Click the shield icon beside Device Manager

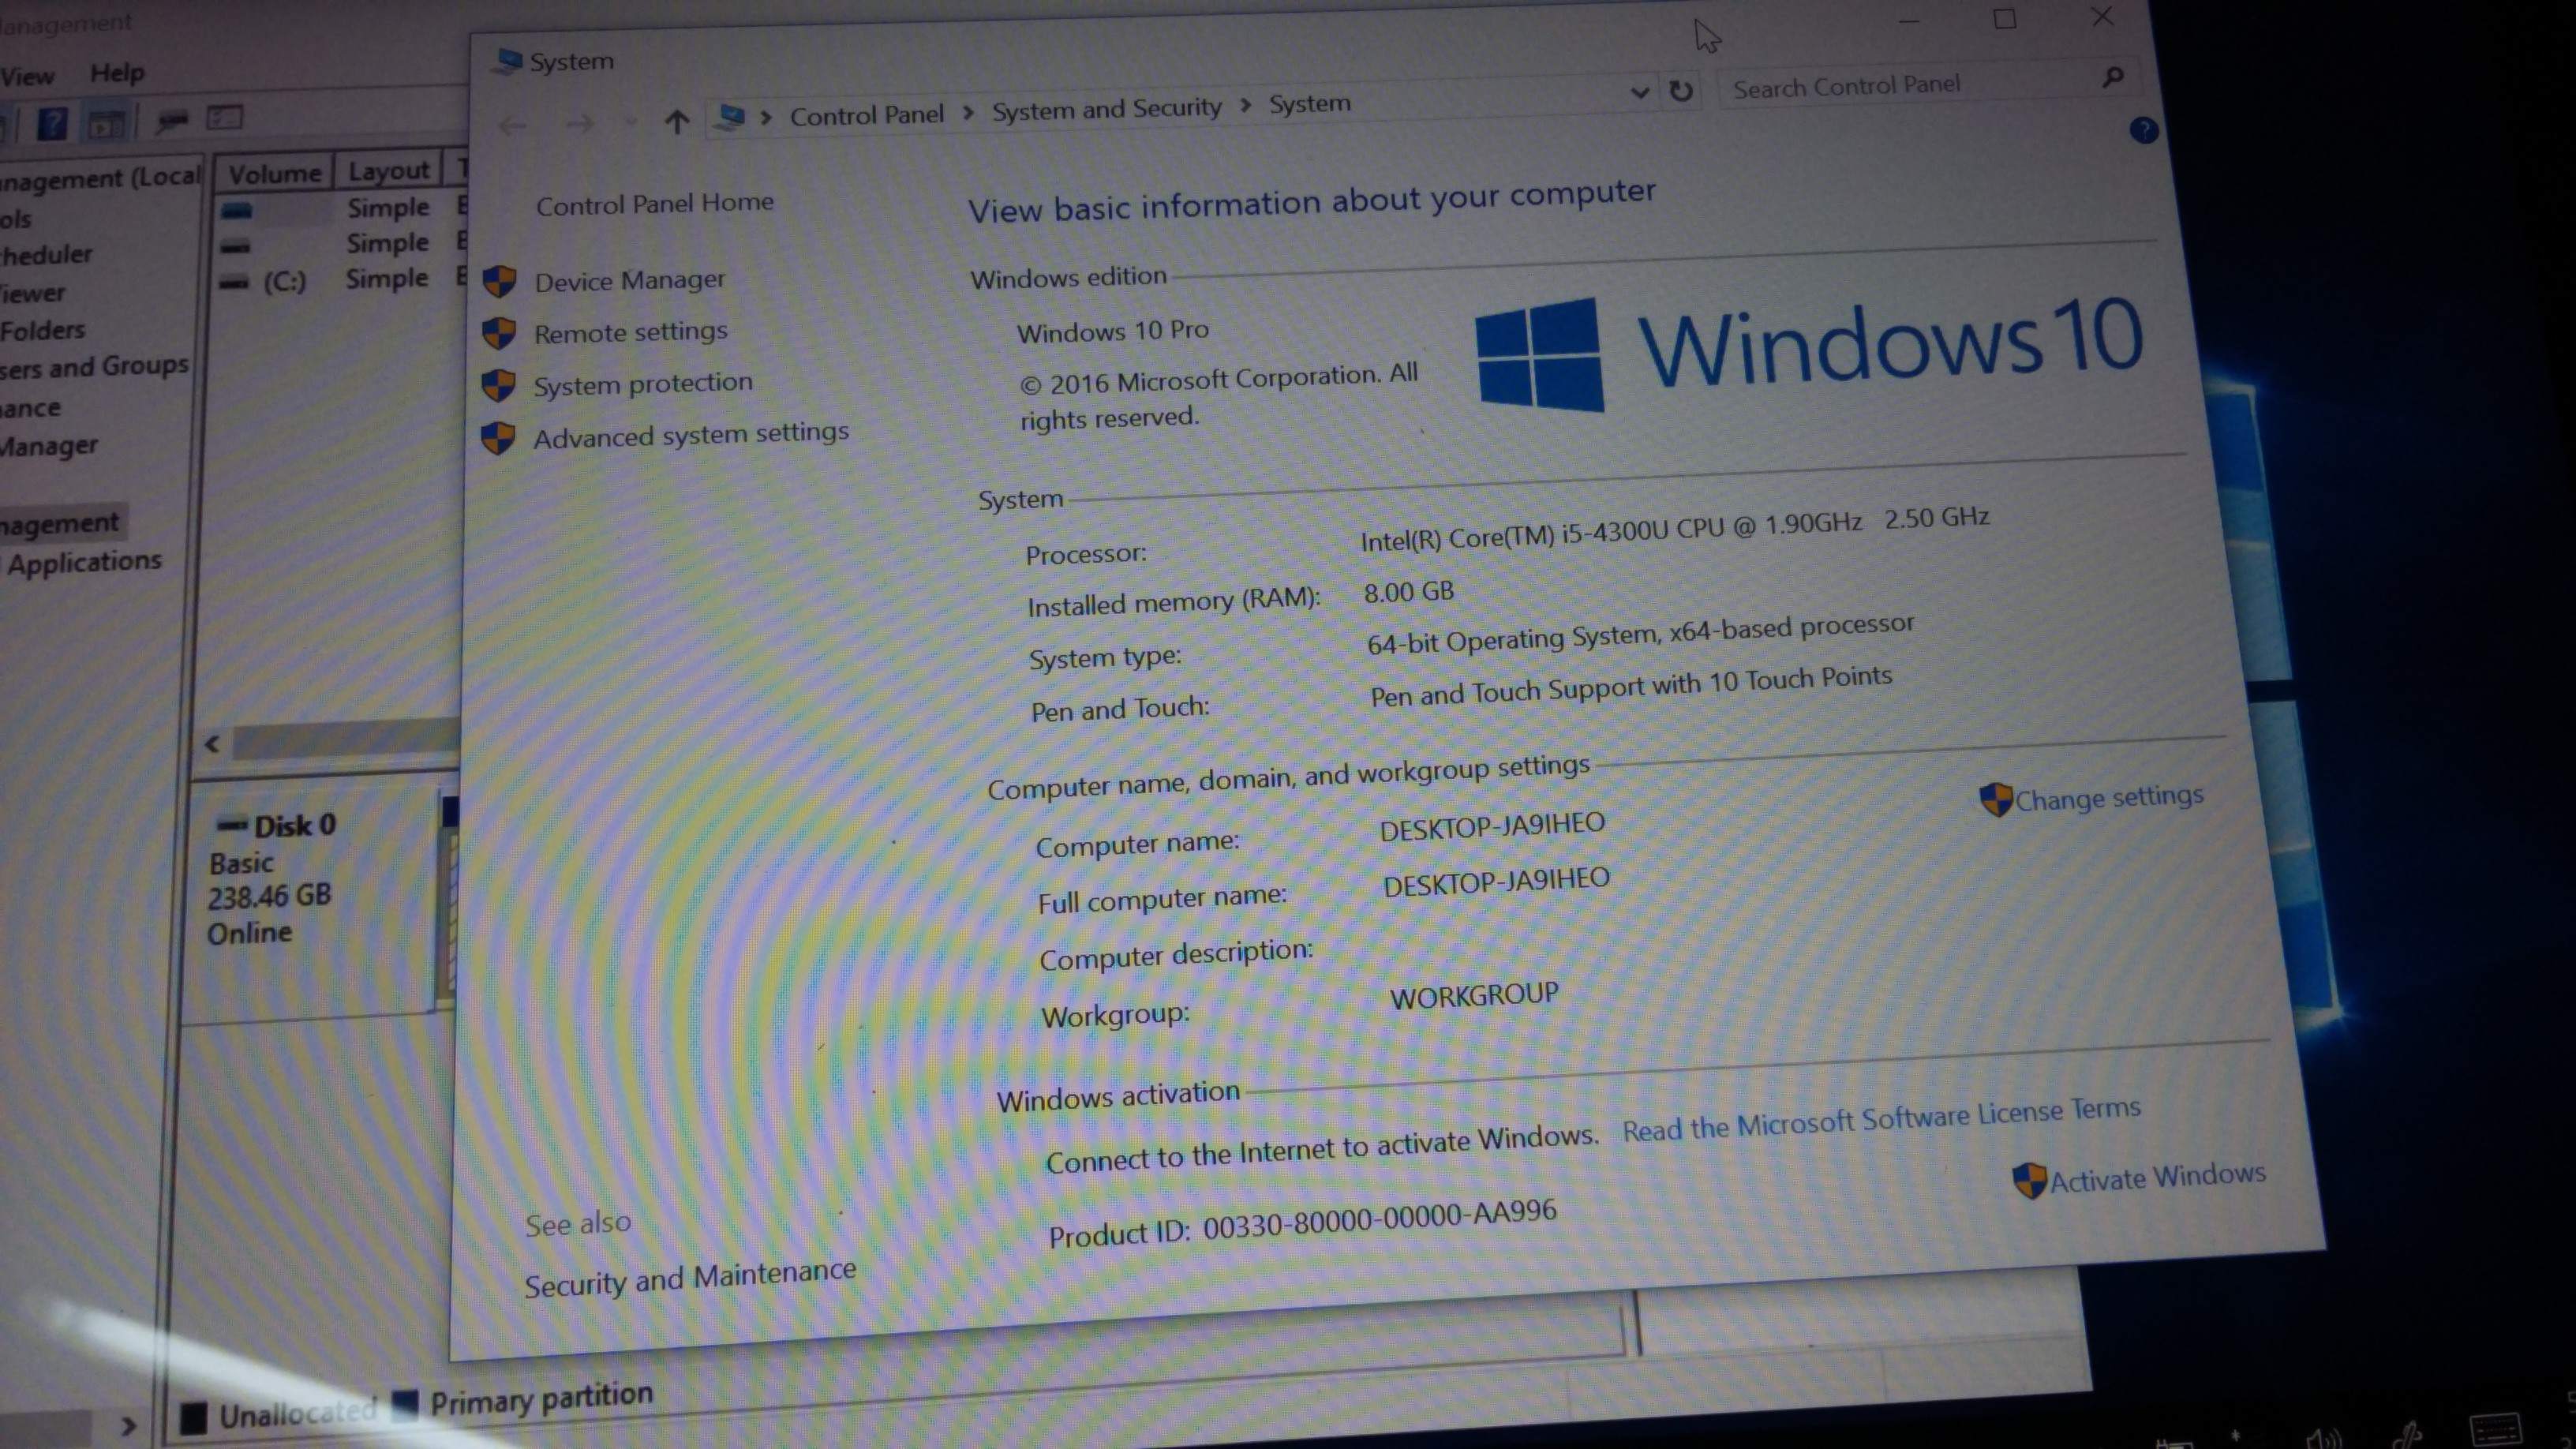coord(499,282)
